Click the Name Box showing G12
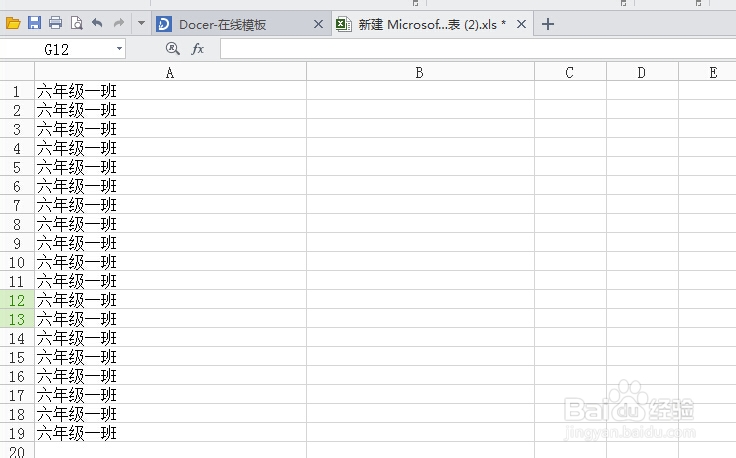This screenshot has height=458, width=736. (57, 49)
